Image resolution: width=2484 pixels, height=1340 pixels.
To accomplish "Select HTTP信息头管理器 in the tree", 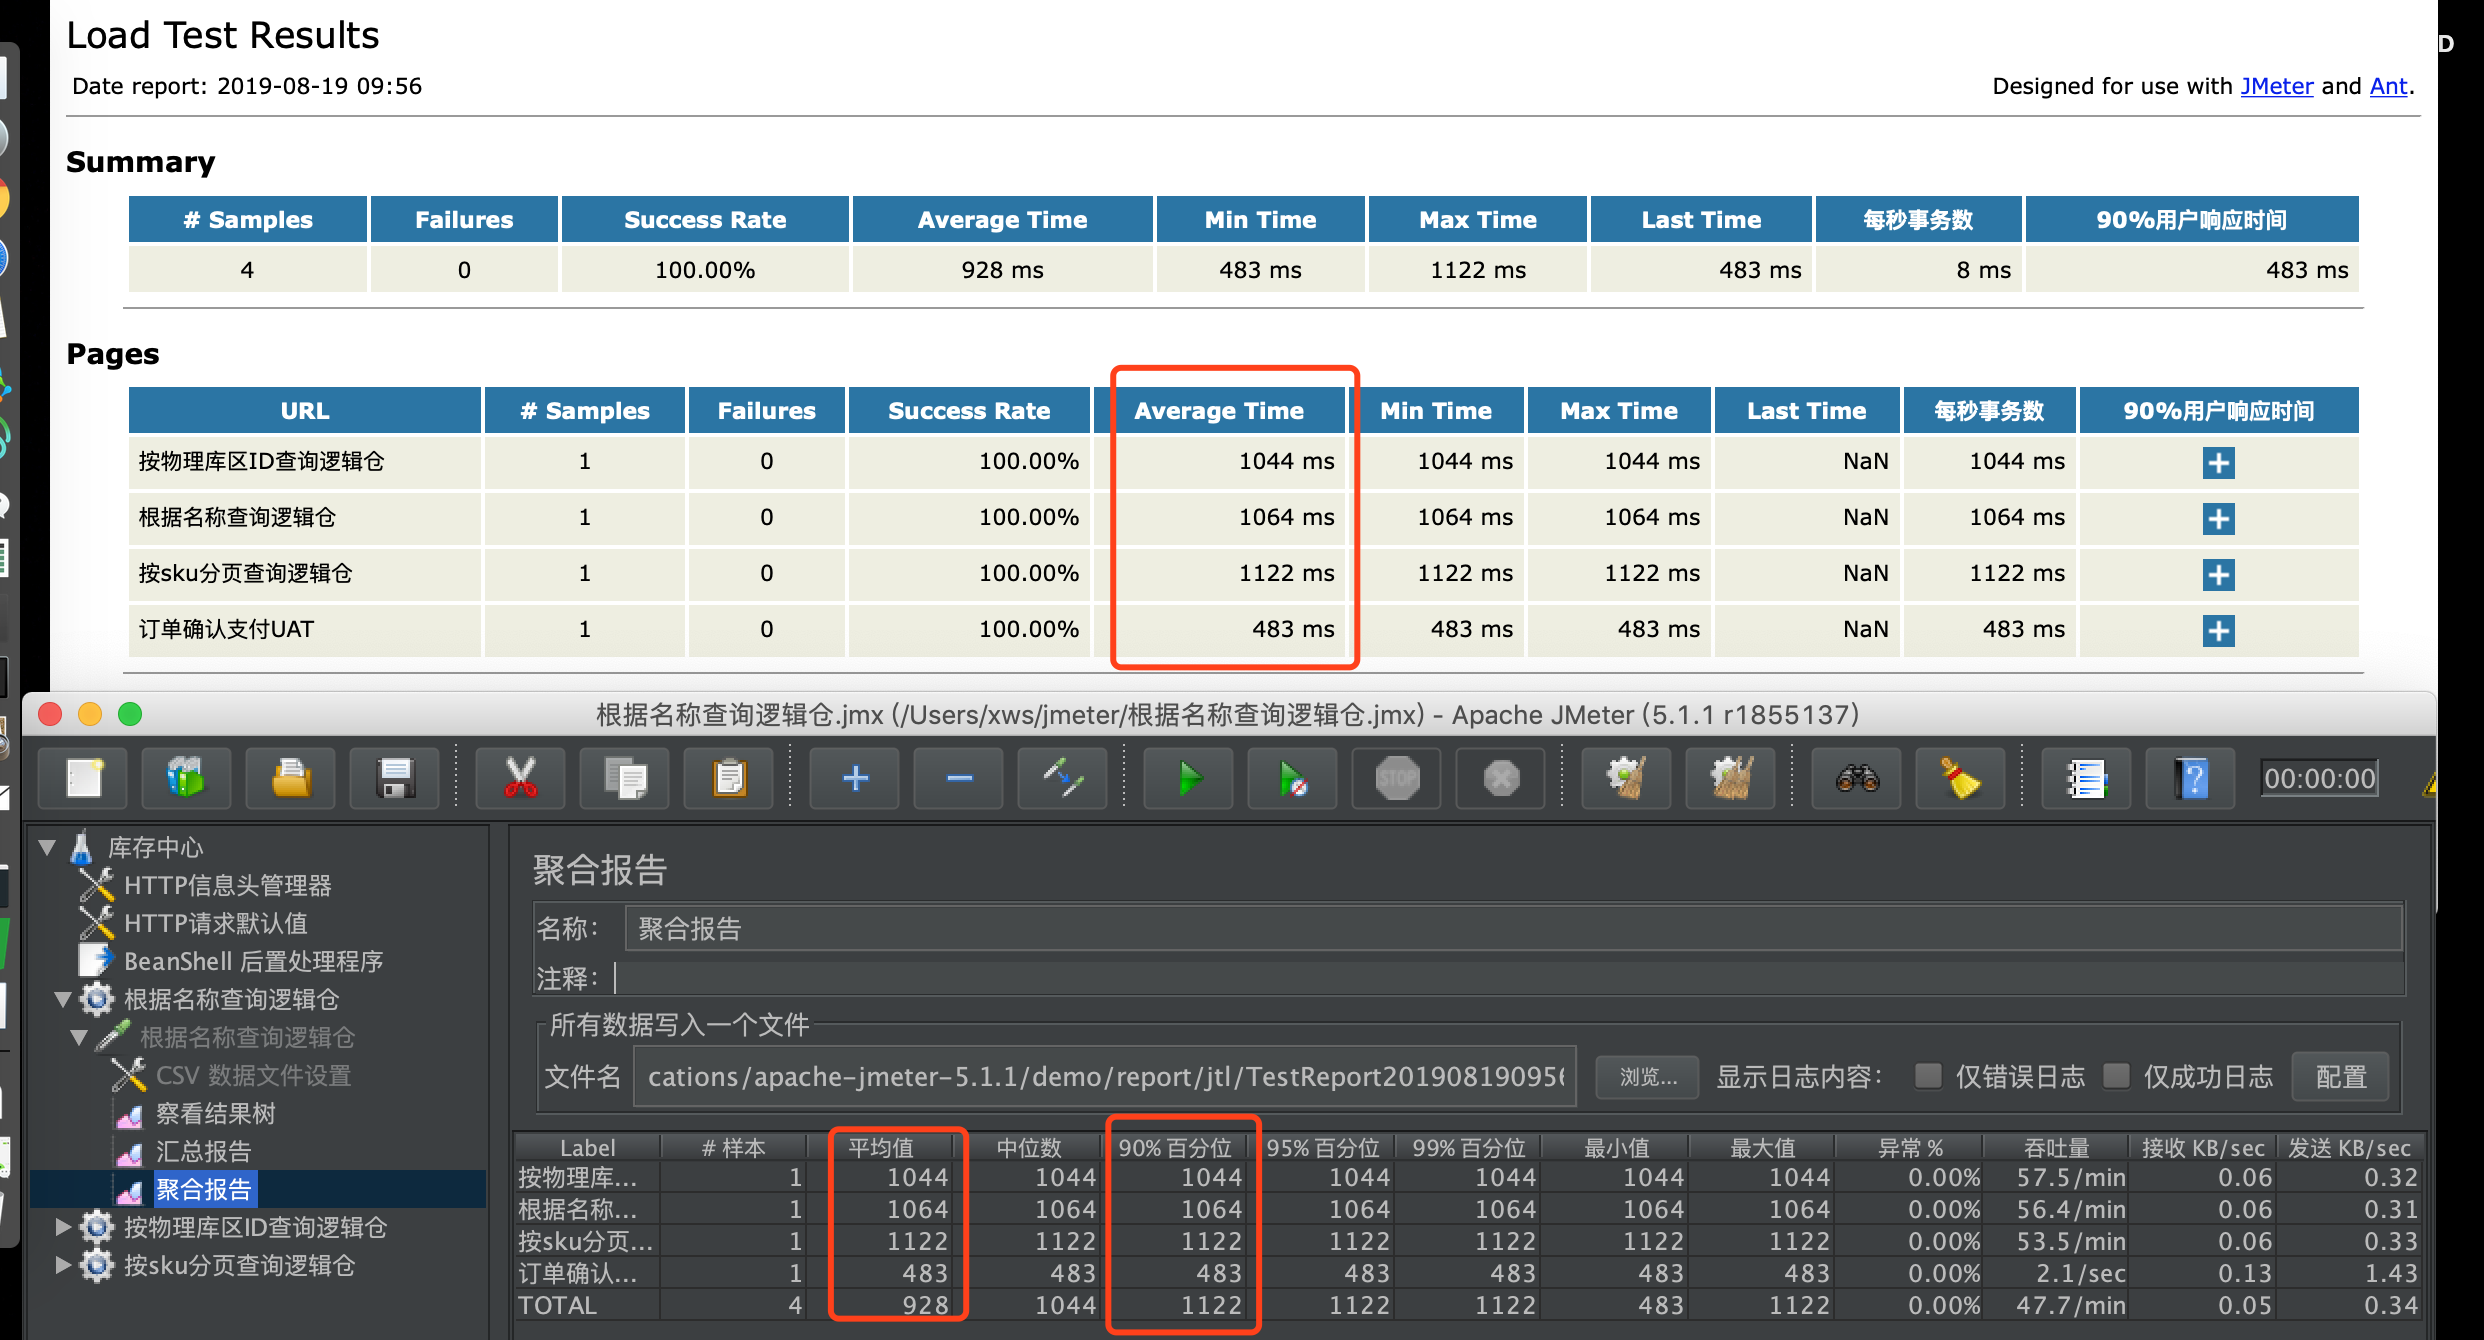I will tap(227, 885).
